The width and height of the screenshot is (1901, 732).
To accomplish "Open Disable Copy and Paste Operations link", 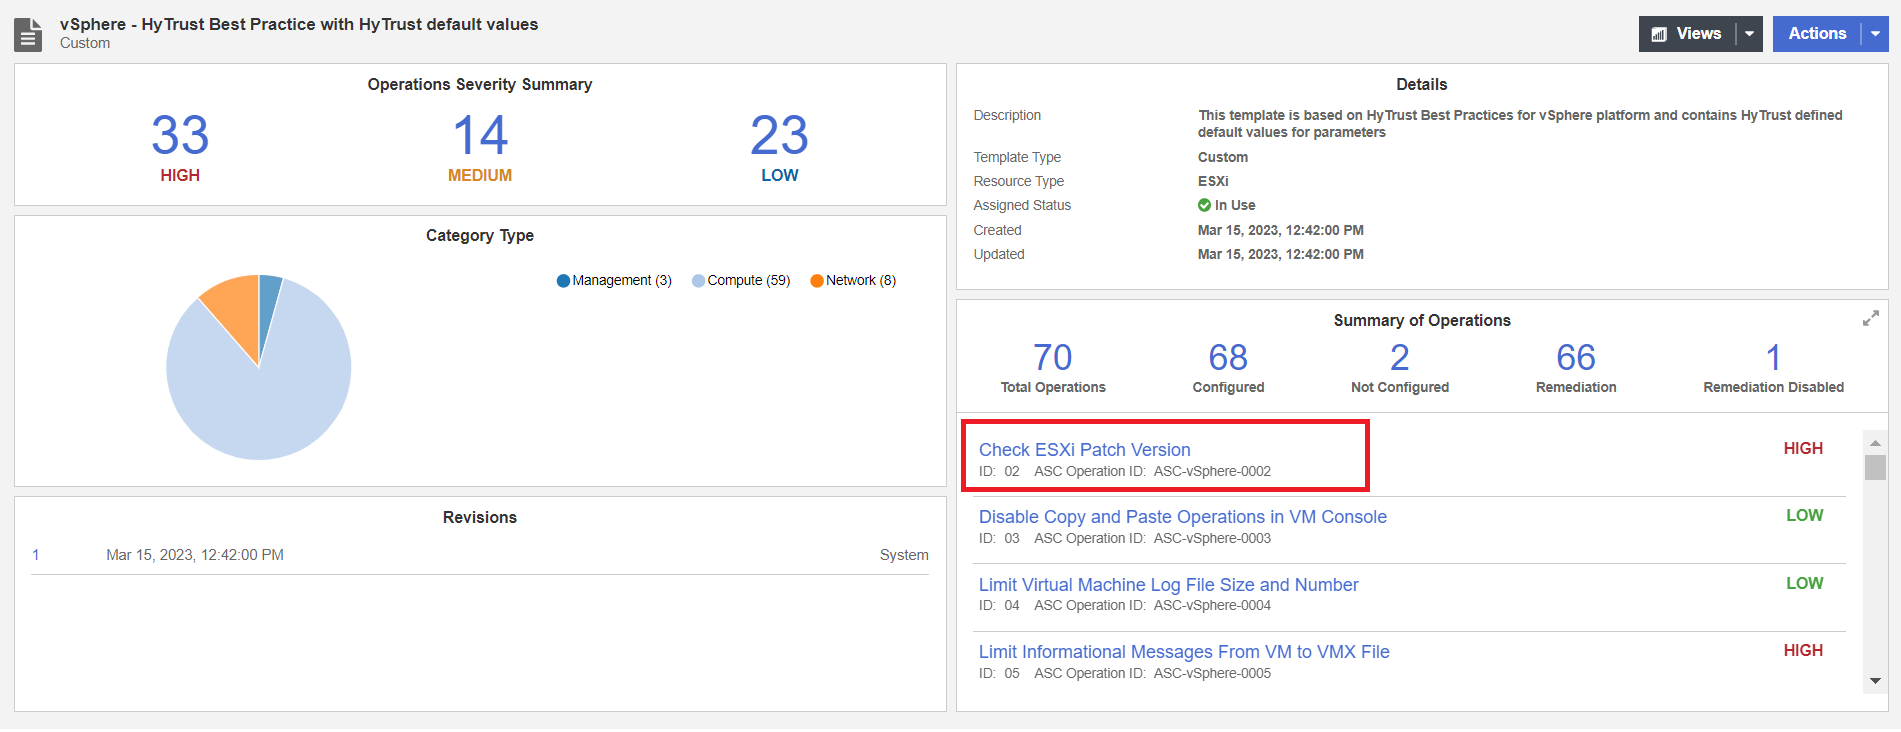I will tap(1182, 517).
